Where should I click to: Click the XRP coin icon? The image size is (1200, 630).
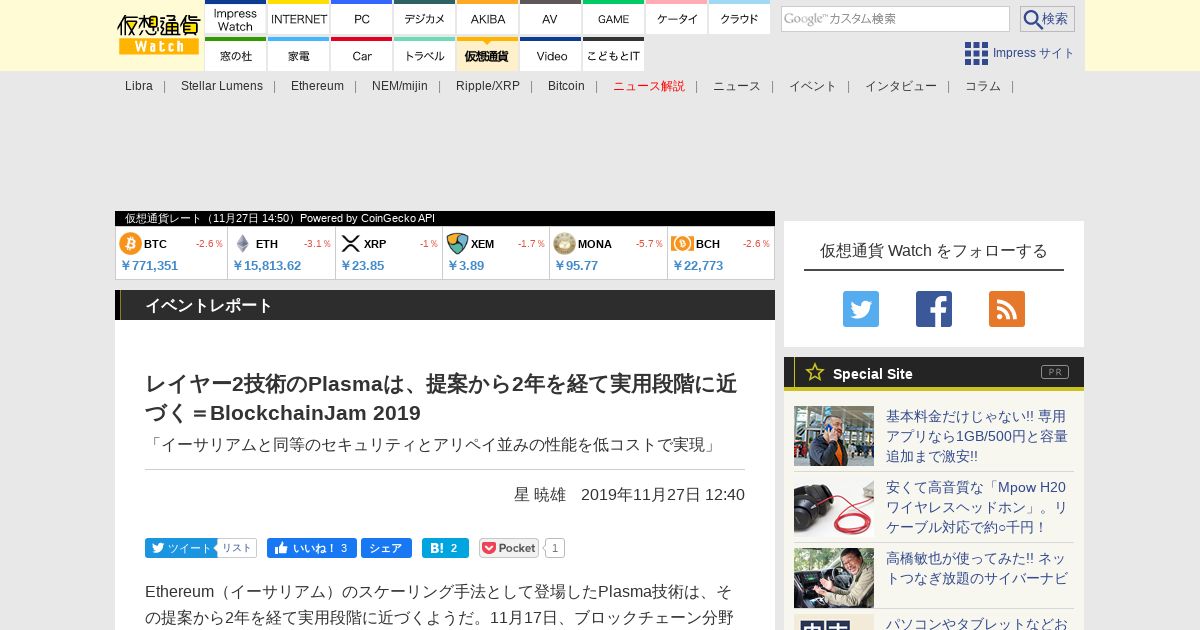coord(350,244)
